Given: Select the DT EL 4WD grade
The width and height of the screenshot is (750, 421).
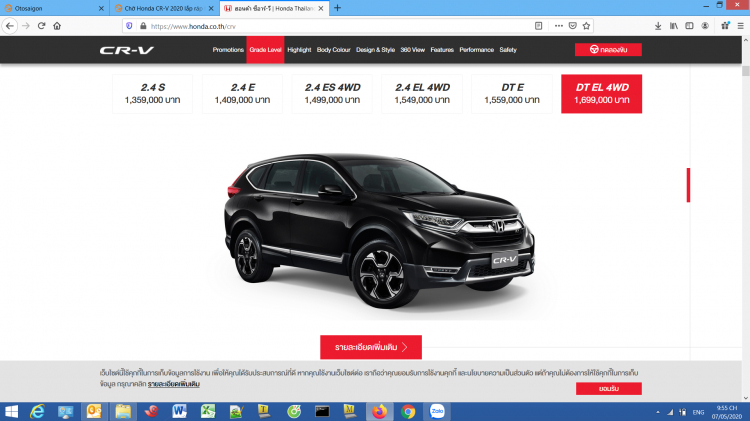Looking at the screenshot, I should [602, 94].
